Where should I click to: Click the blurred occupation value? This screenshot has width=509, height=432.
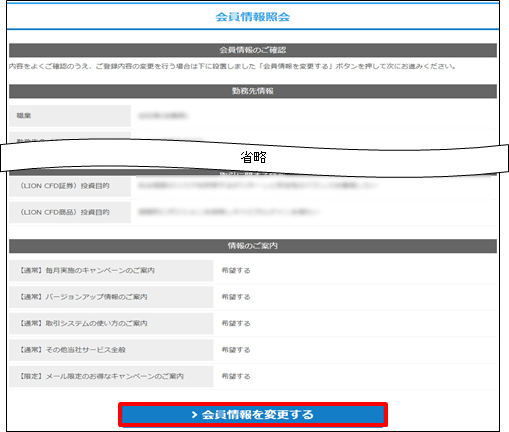click(x=163, y=116)
